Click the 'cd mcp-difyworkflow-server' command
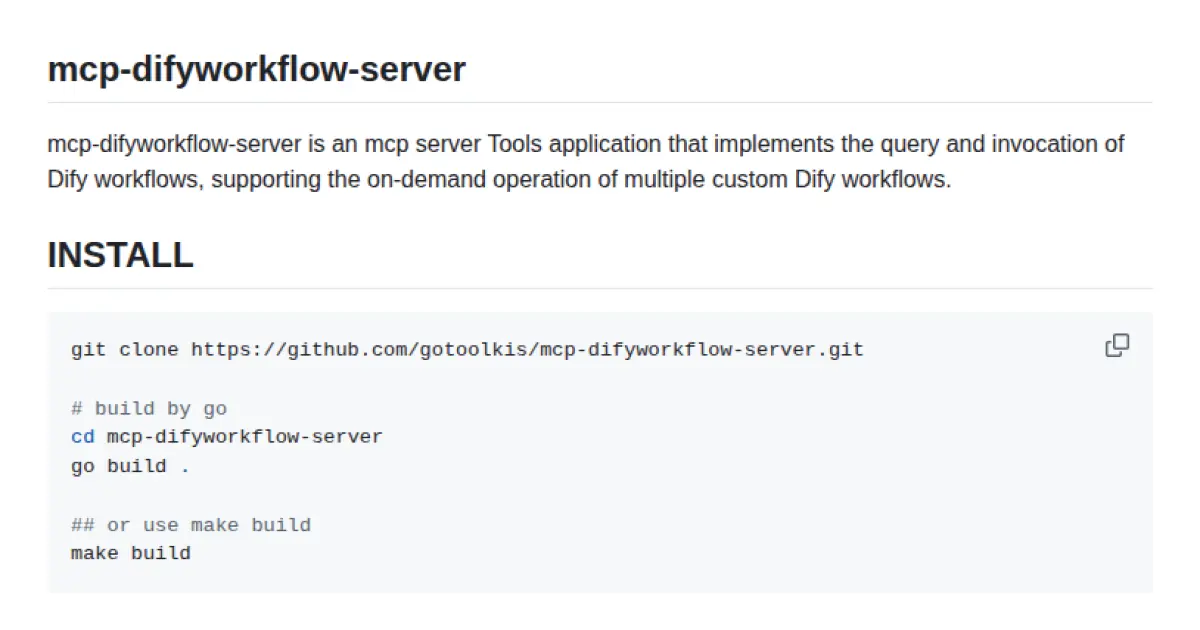The image size is (1200, 630). tap(226, 436)
